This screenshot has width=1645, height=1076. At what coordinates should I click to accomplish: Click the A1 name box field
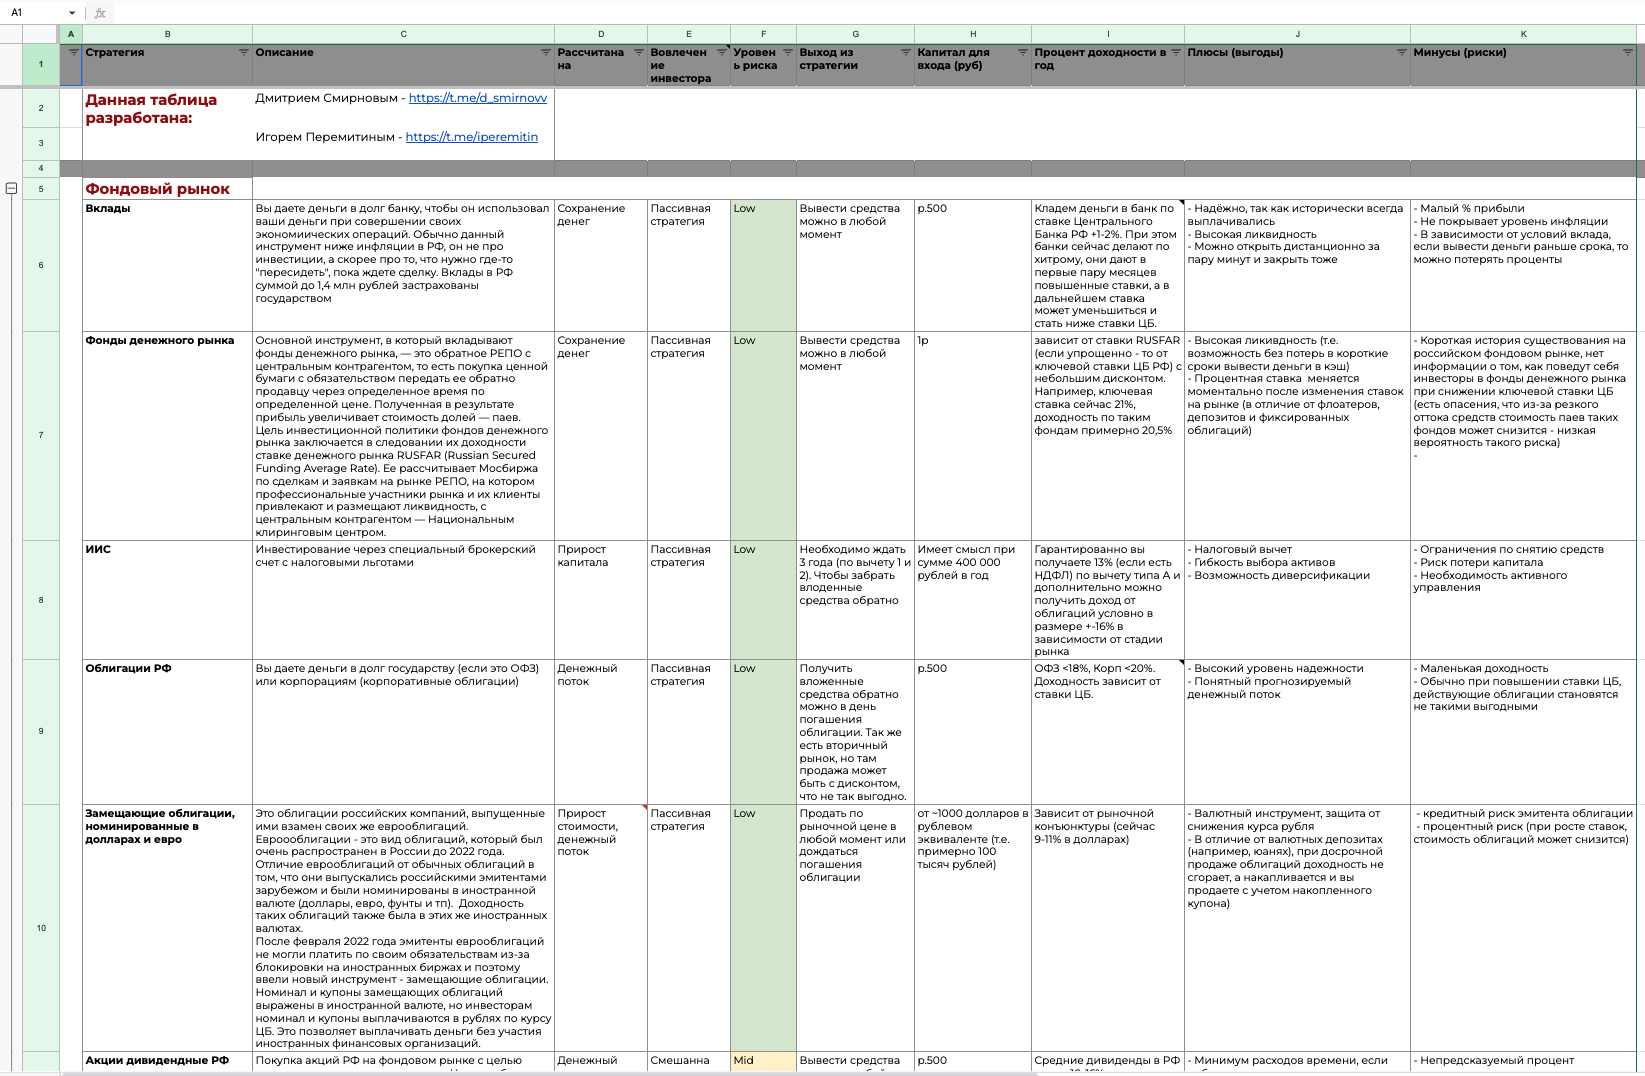[x=36, y=13]
